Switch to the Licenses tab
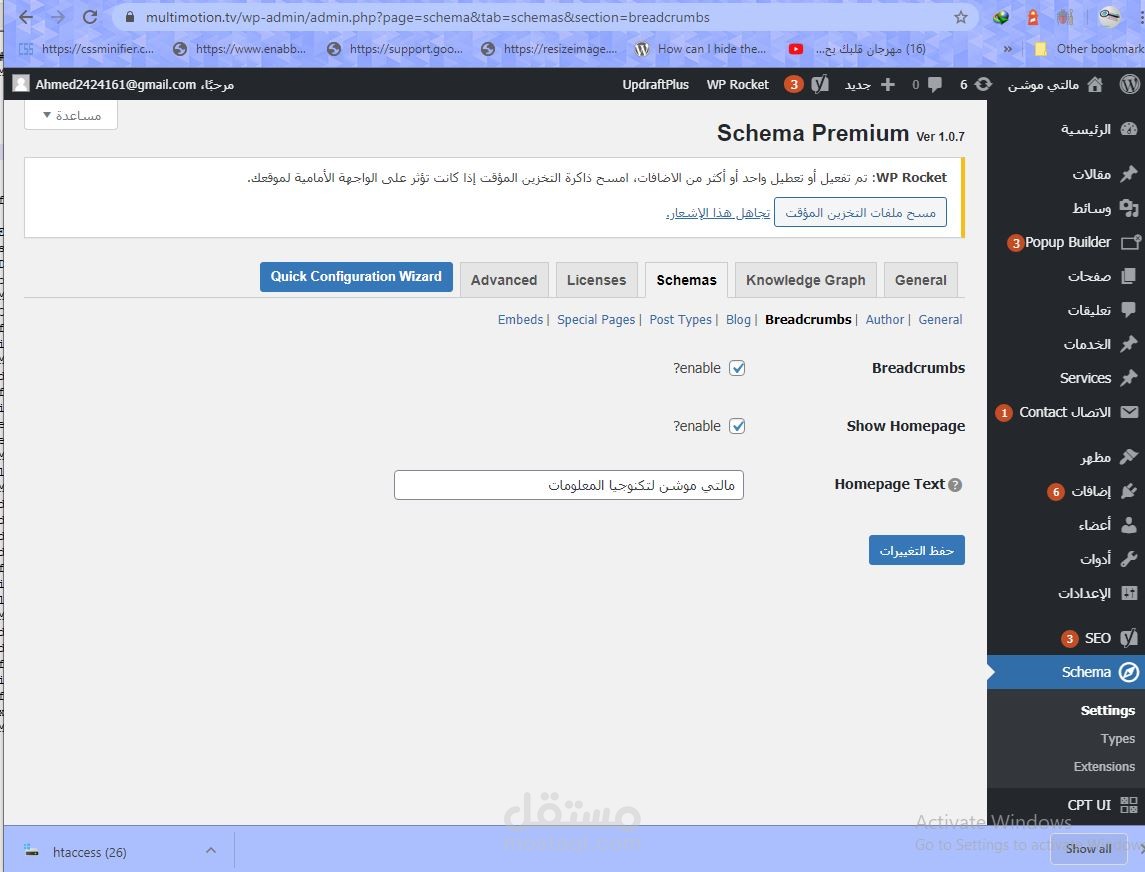This screenshot has height=872, width=1145. pyautogui.click(x=597, y=280)
